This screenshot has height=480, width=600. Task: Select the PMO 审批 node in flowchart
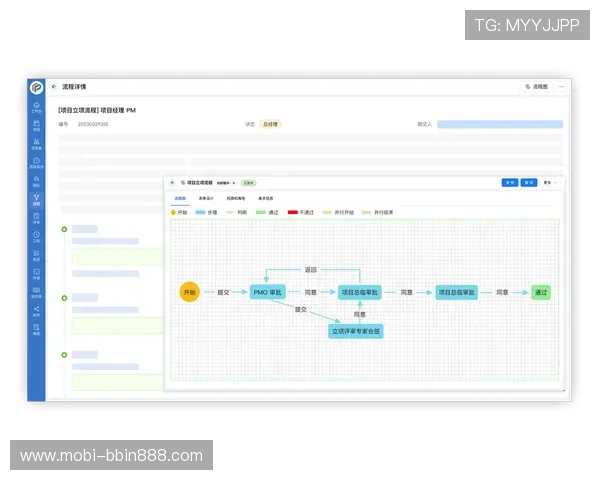[x=267, y=292]
